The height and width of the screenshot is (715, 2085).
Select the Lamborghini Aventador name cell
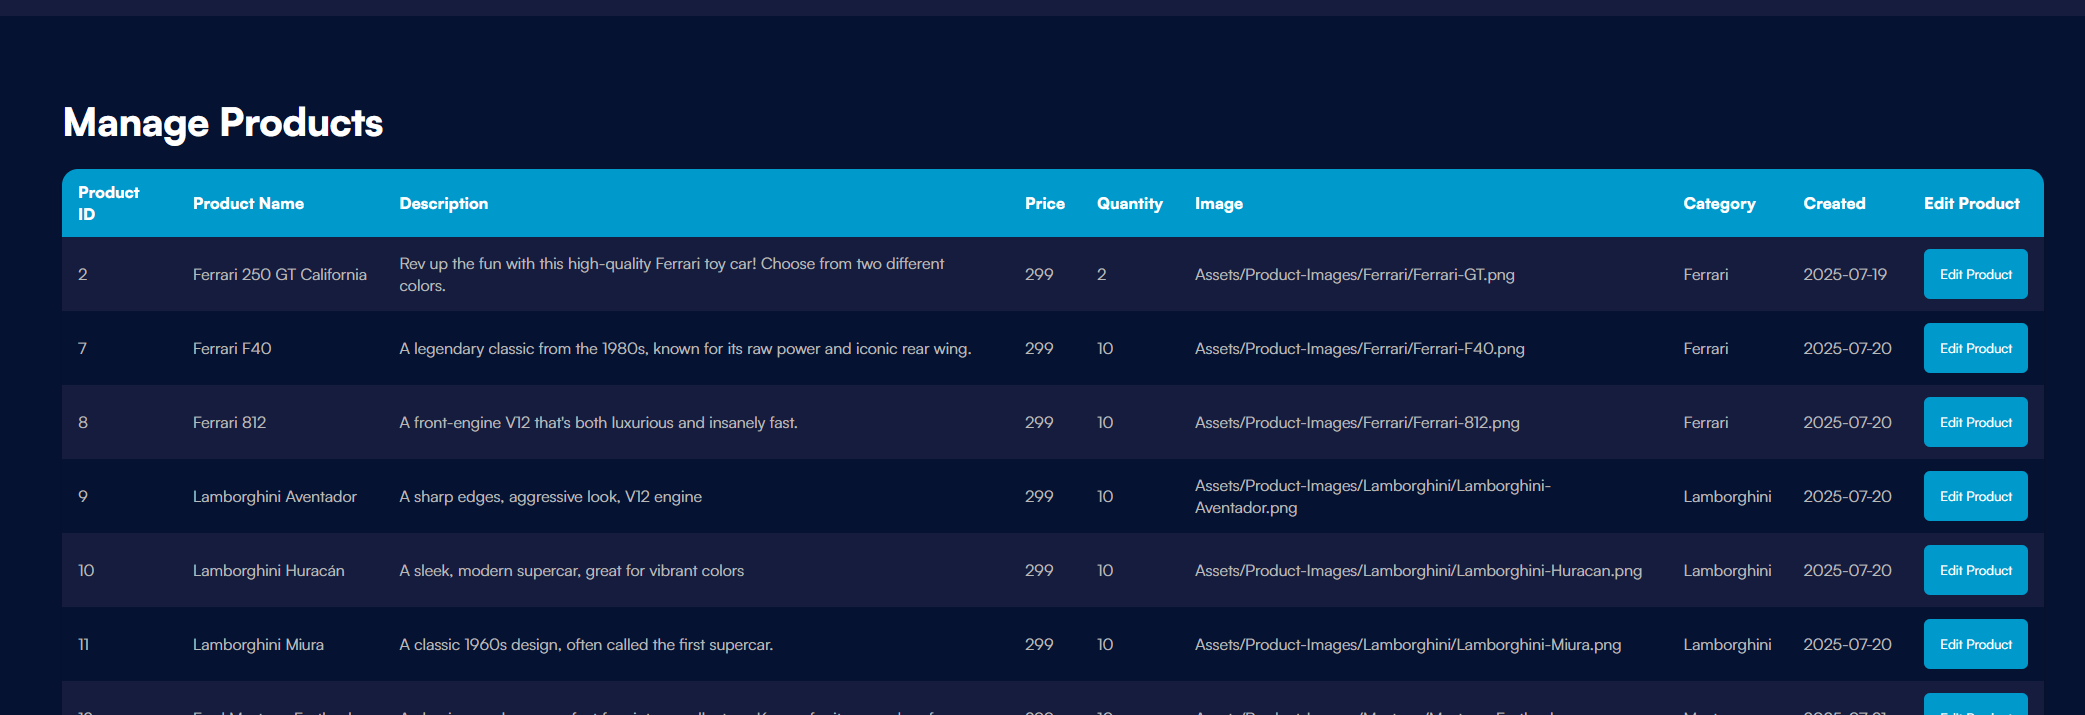point(274,496)
